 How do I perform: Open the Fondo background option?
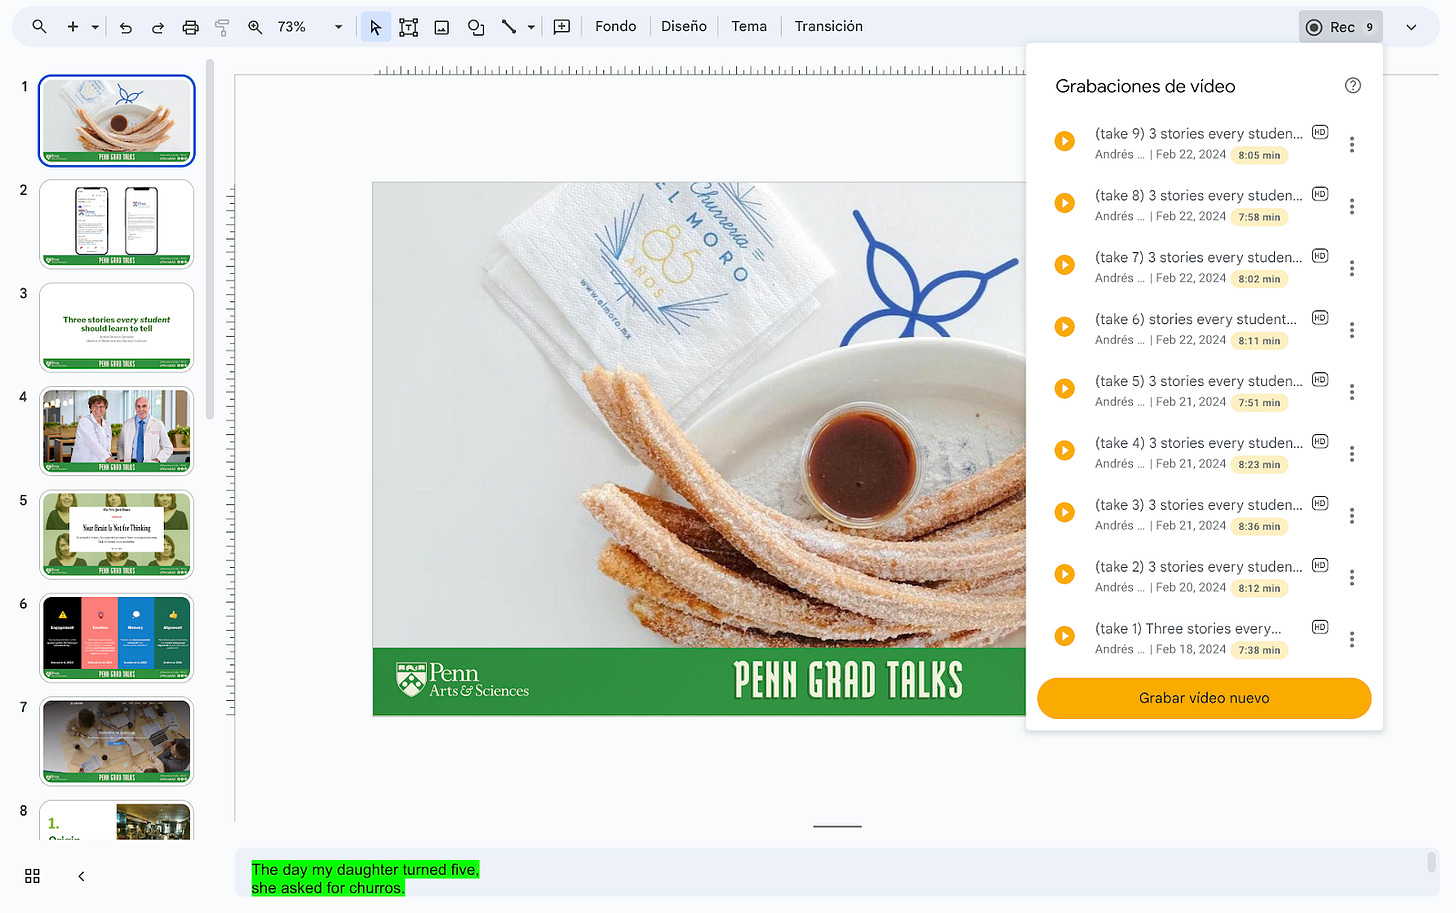[615, 27]
